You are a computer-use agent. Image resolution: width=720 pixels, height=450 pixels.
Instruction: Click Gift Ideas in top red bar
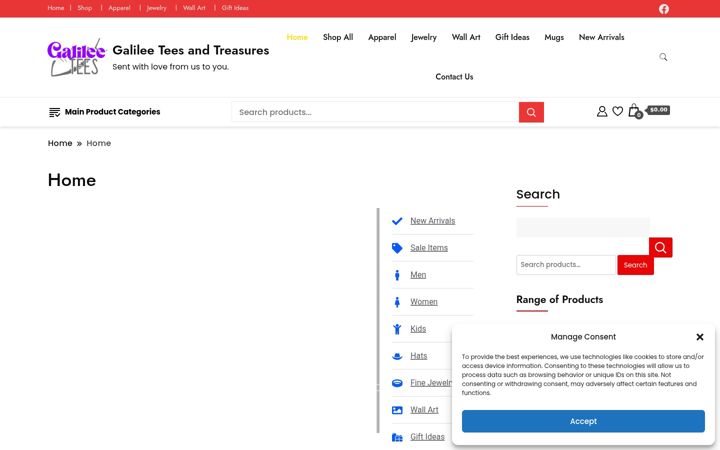(x=235, y=8)
